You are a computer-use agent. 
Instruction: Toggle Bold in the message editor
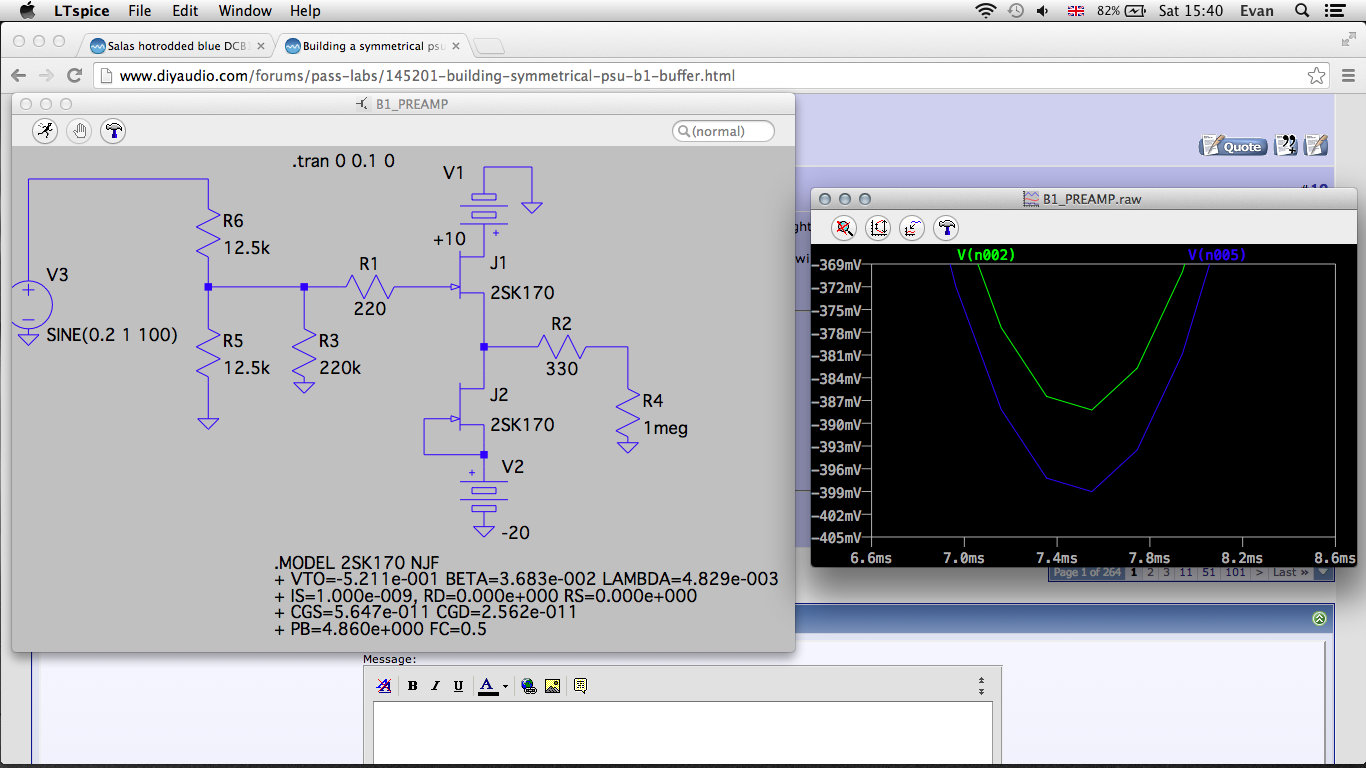point(412,686)
